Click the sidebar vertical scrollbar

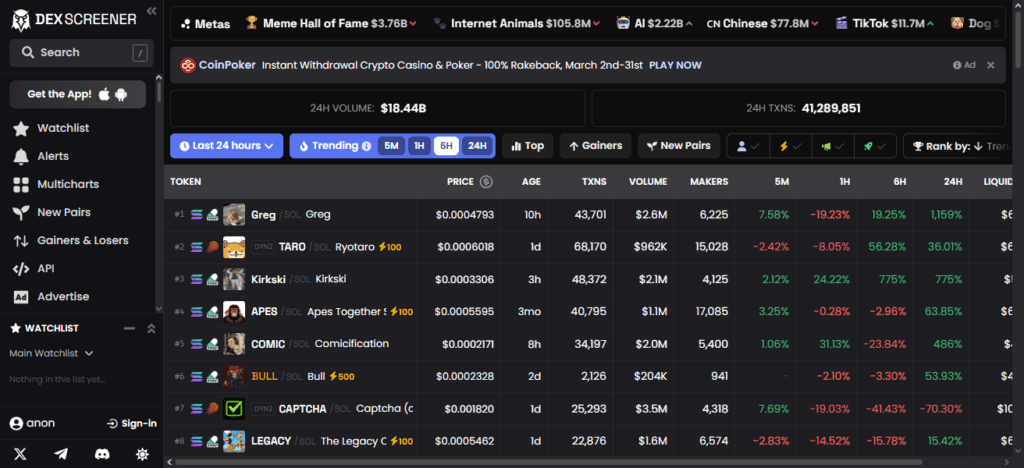159,91
